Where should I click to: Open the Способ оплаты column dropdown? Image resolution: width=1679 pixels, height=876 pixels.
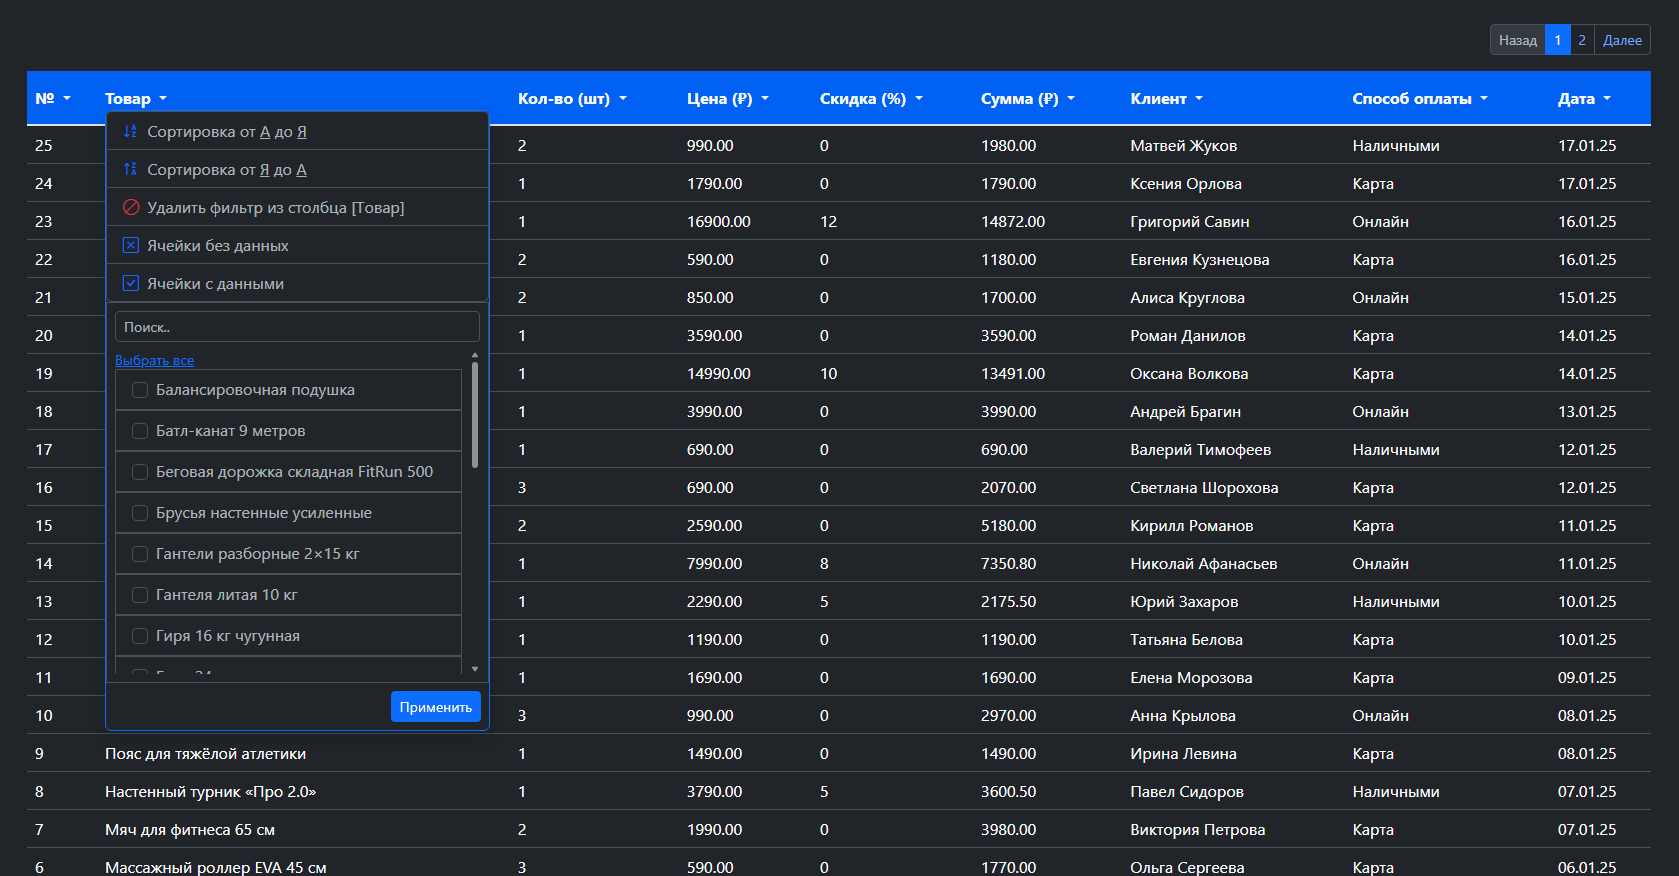coord(1484,98)
